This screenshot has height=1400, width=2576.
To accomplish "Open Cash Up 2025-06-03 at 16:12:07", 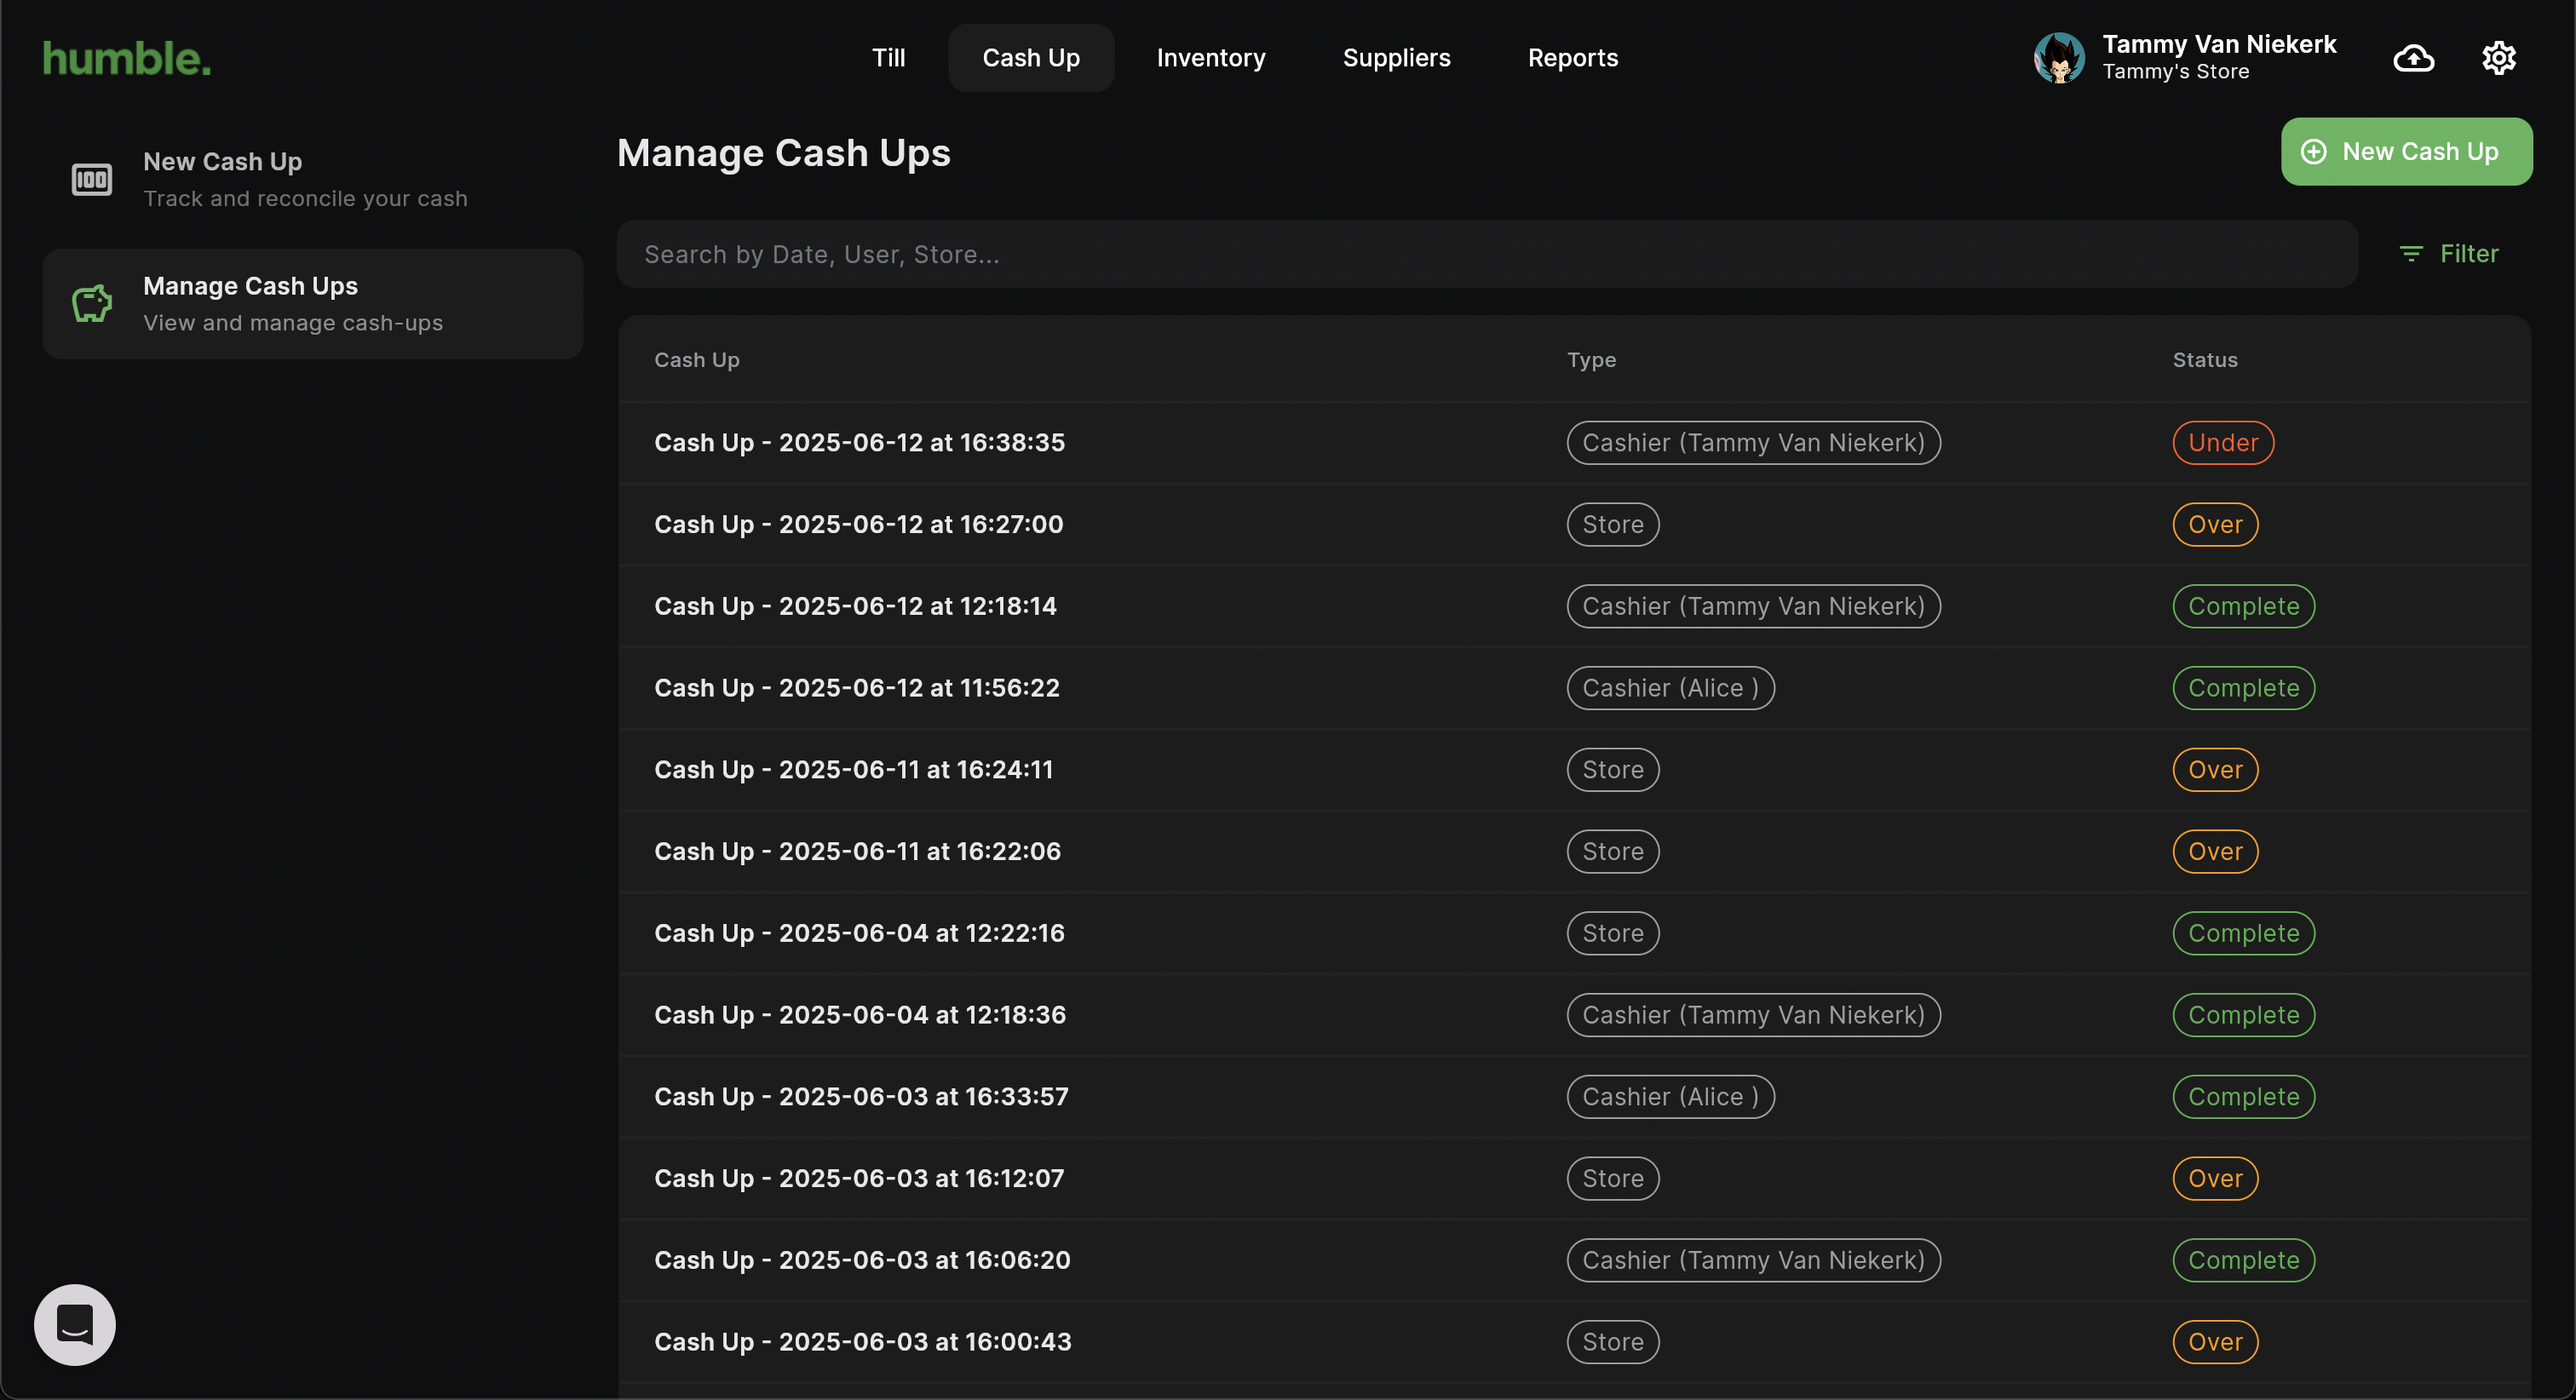I will coord(1574,1179).
